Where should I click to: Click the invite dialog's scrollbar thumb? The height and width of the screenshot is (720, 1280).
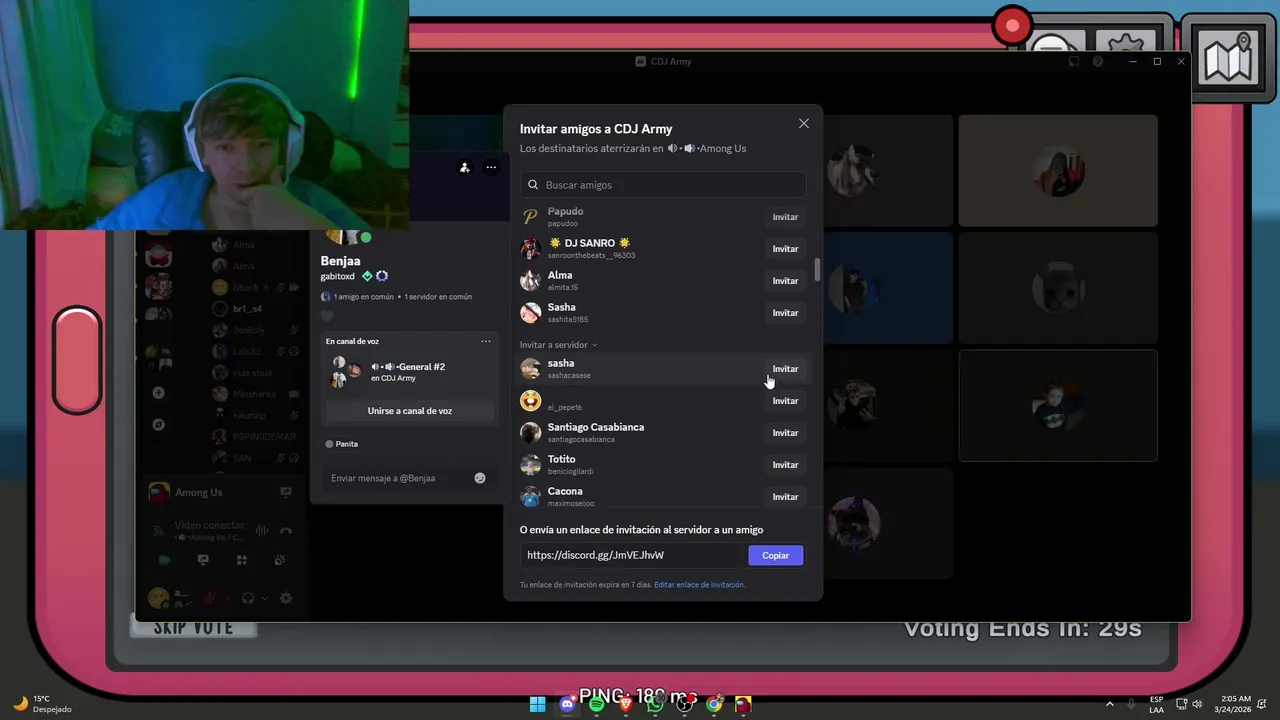pyautogui.click(x=817, y=270)
